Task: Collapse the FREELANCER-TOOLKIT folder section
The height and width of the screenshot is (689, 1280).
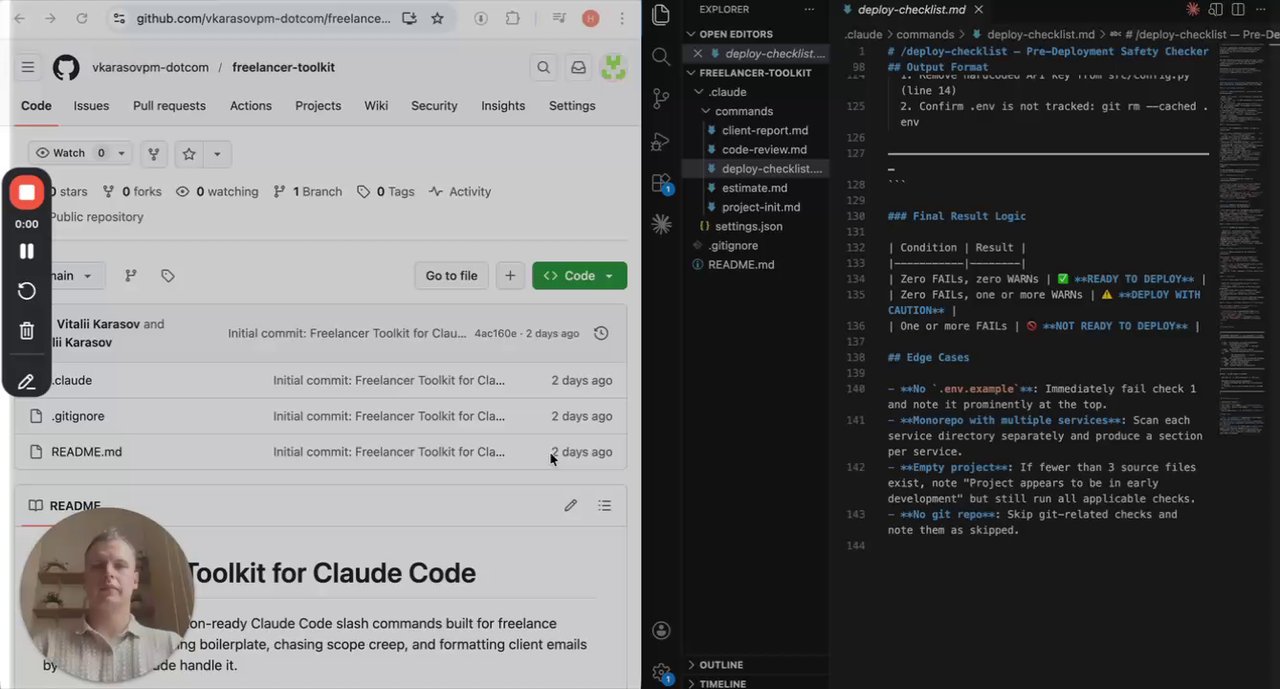Action: 757,72
